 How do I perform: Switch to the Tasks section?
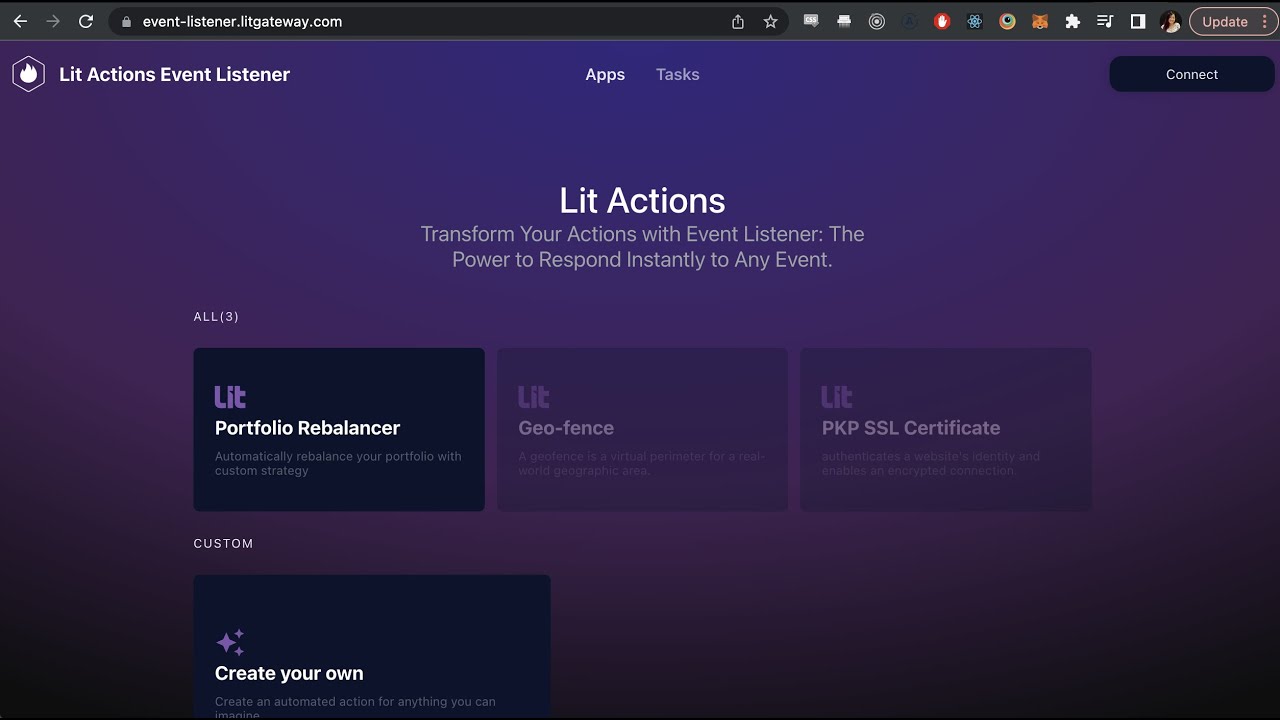pyautogui.click(x=677, y=74)
